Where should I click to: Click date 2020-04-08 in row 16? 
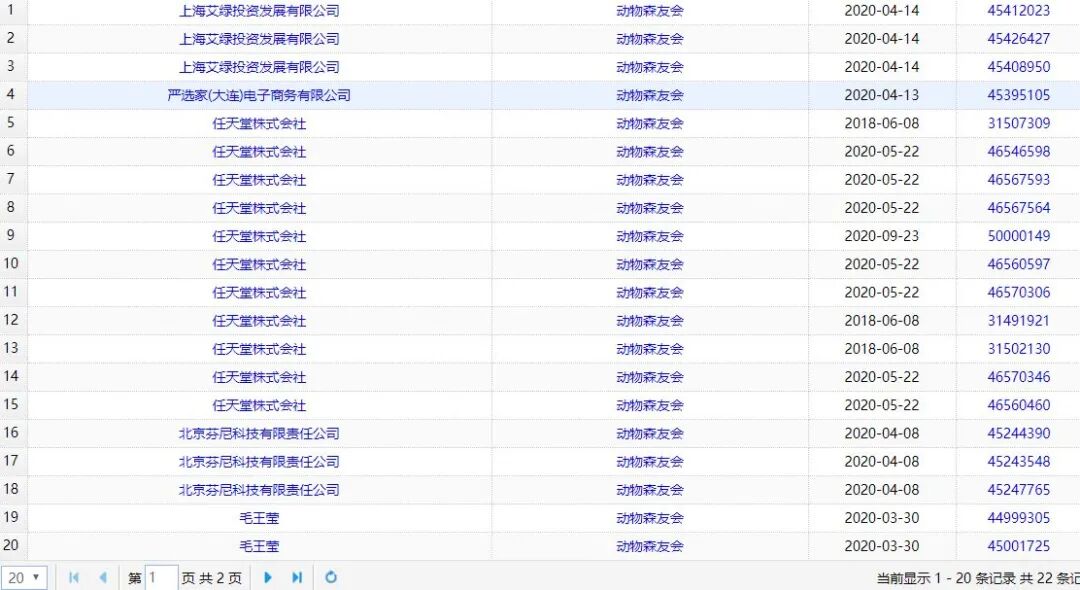point(882,434)
